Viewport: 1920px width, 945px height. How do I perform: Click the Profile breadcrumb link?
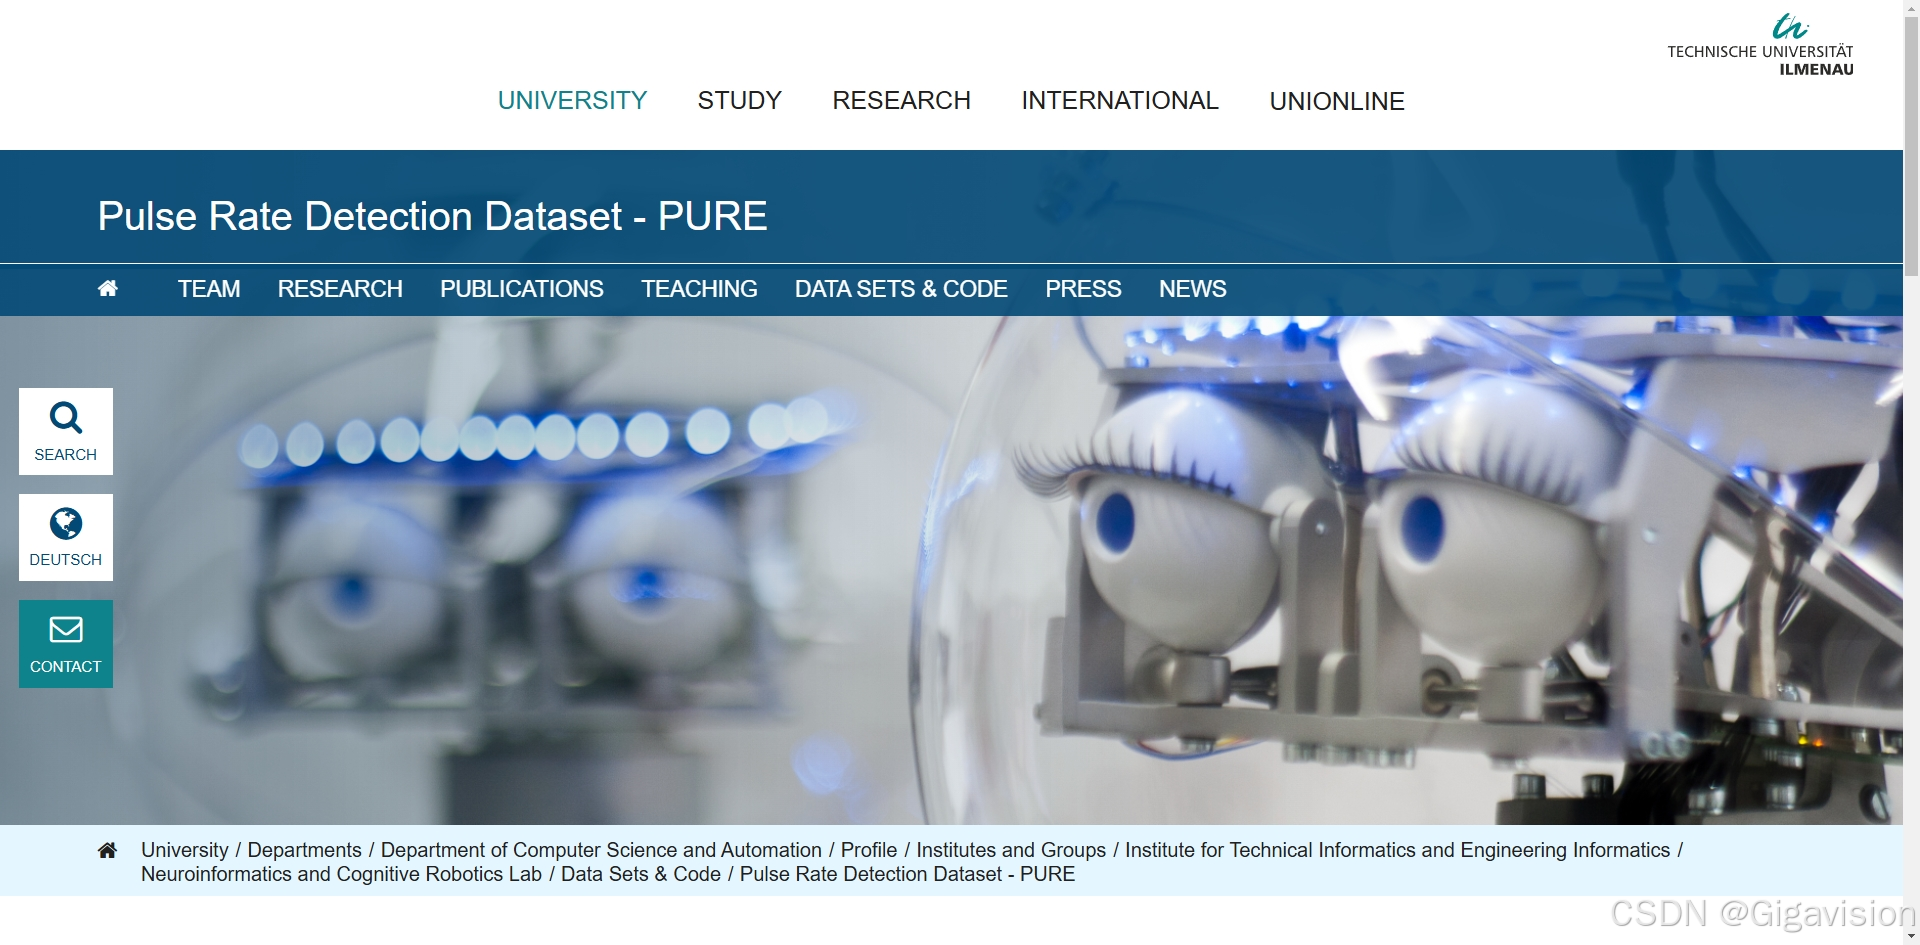[869, 850]
